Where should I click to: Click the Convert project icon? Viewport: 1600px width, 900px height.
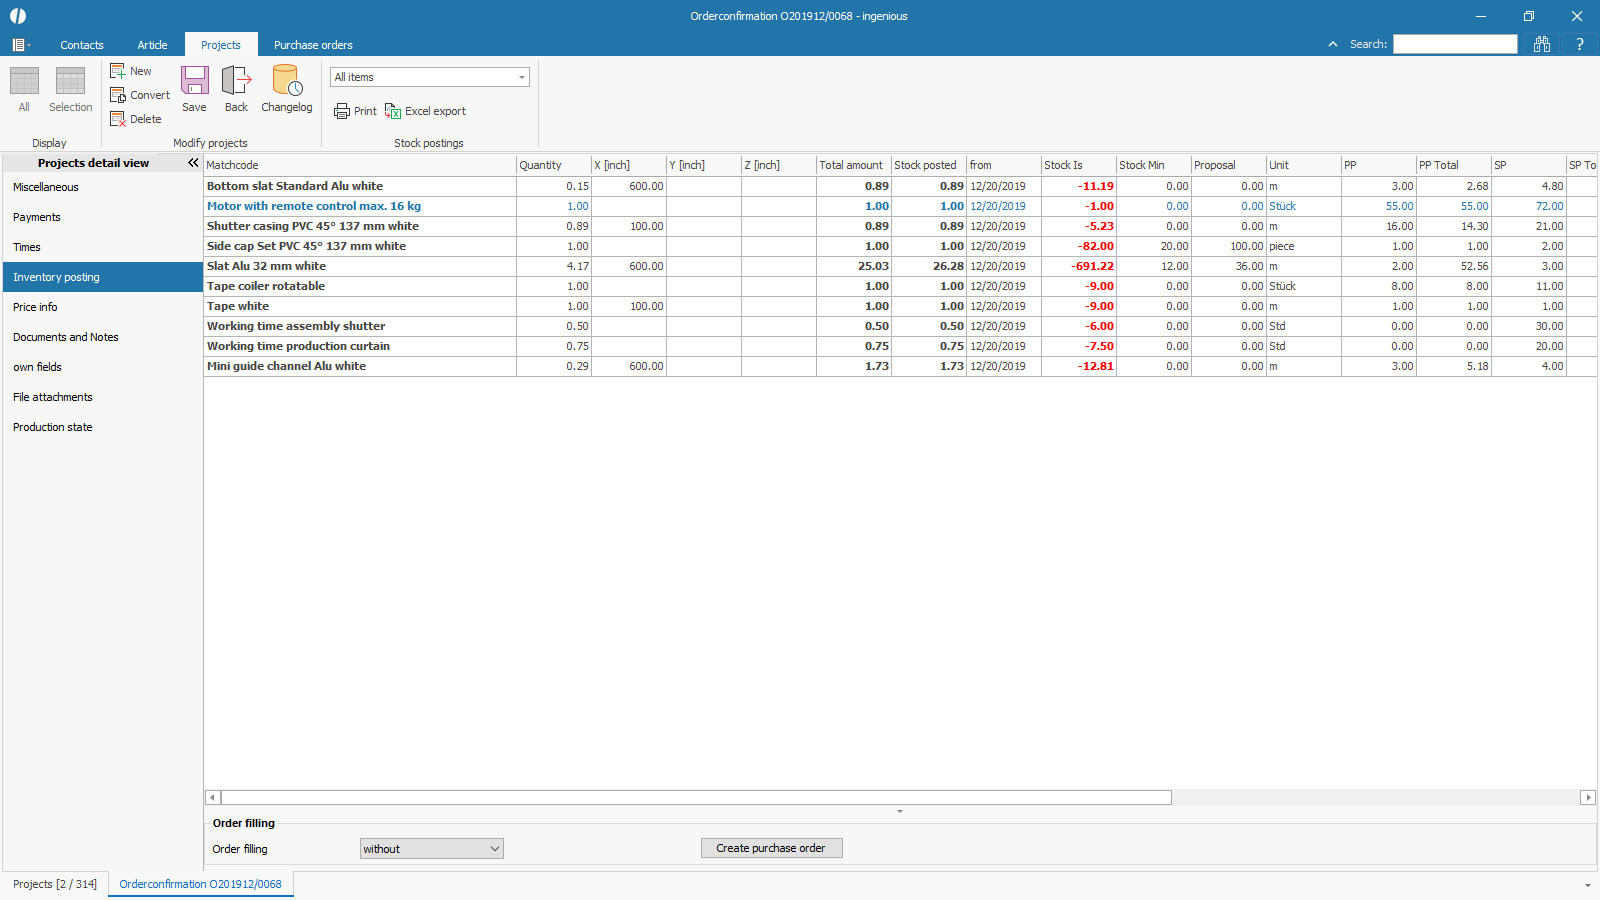pyautogui.click(x=118, y=95)
